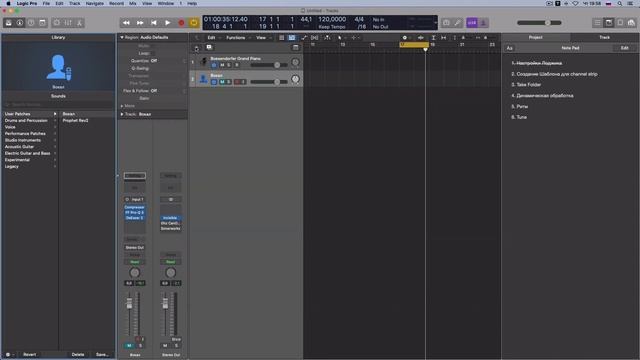The width and height of the screenshot is (640, 360).
Task: Click the Revert button in Library
Action: 29,355
